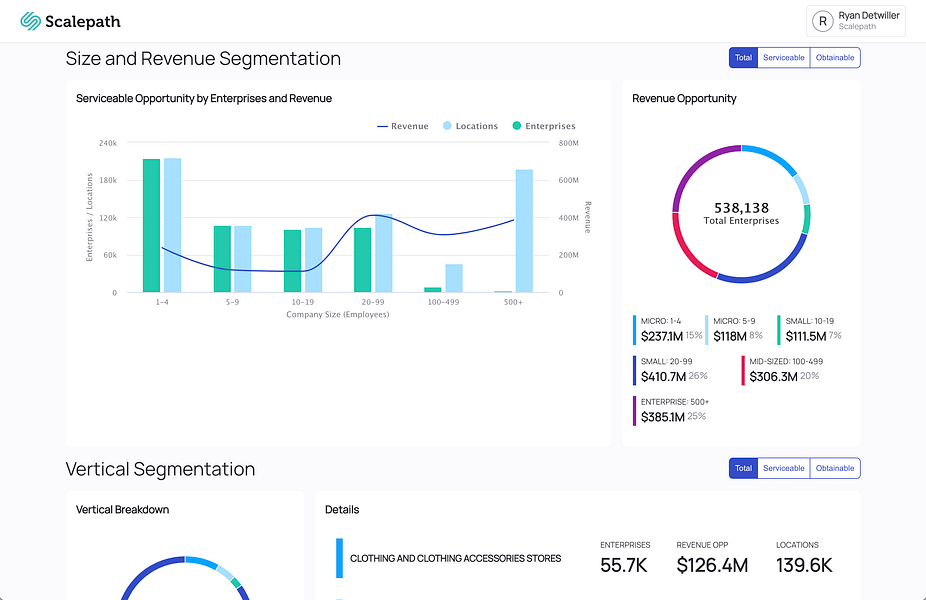This screenshot has height=600, width=926.
Task: Select Serviceable tab in Size and Revenue Segmentation
Action: (x=784, y=58)
